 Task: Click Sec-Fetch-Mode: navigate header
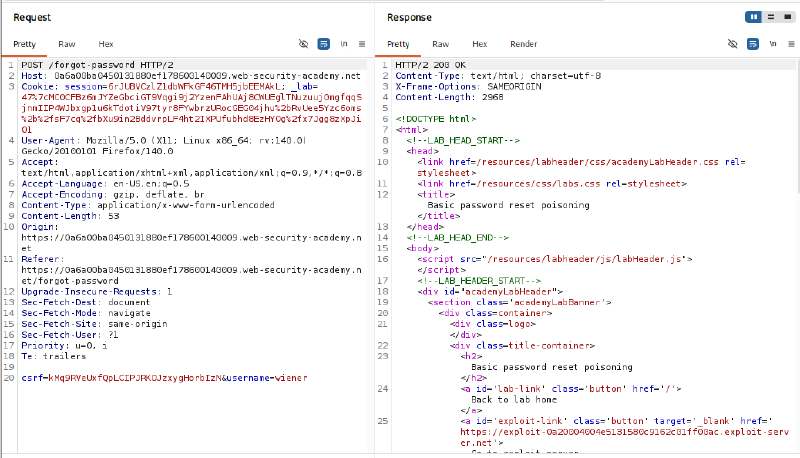pos(86,313)
